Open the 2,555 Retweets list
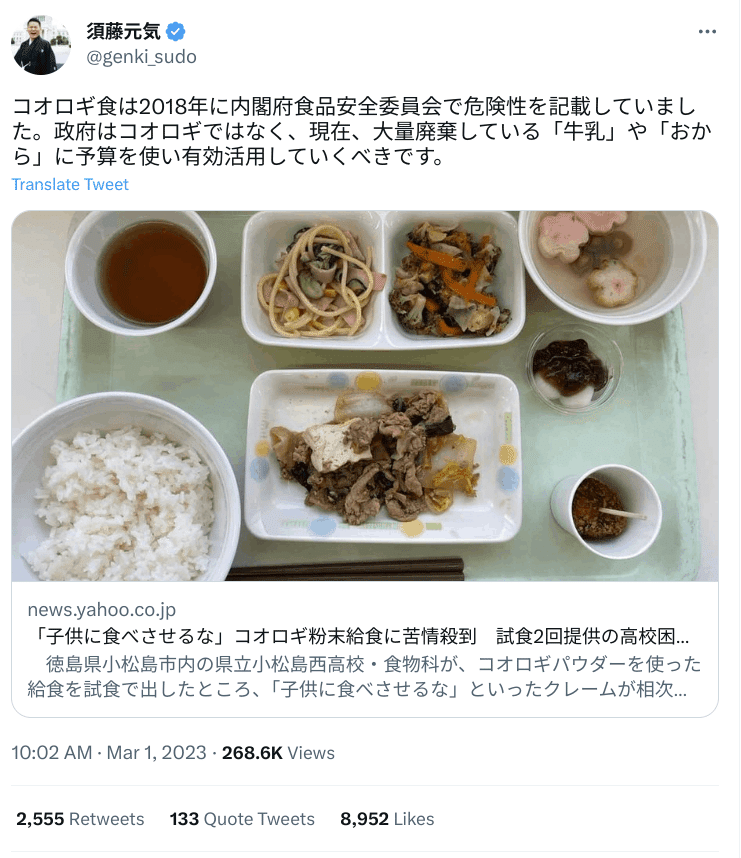 [80, 819]
